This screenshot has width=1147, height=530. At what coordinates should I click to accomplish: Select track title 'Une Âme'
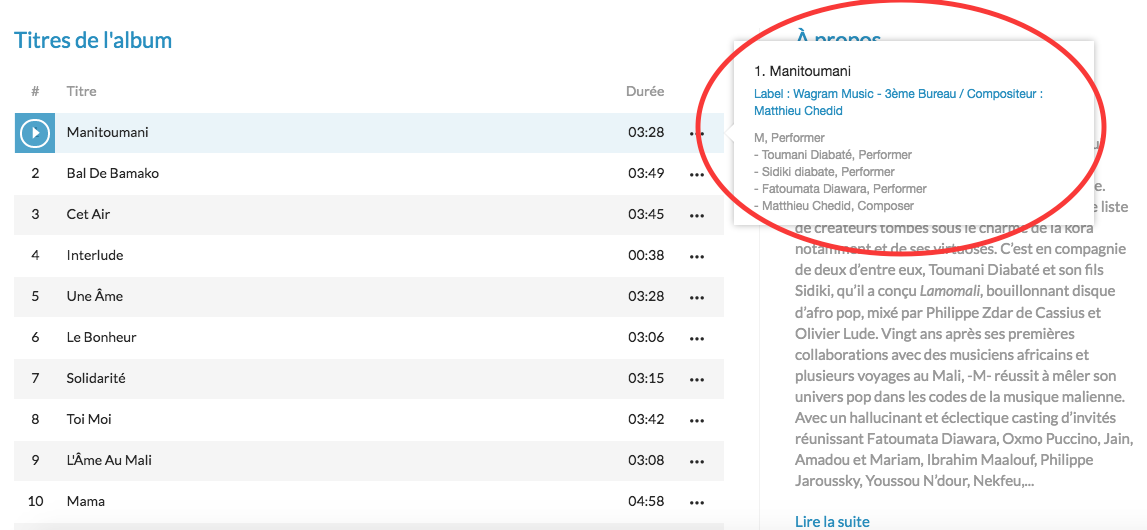click(95, 296)
